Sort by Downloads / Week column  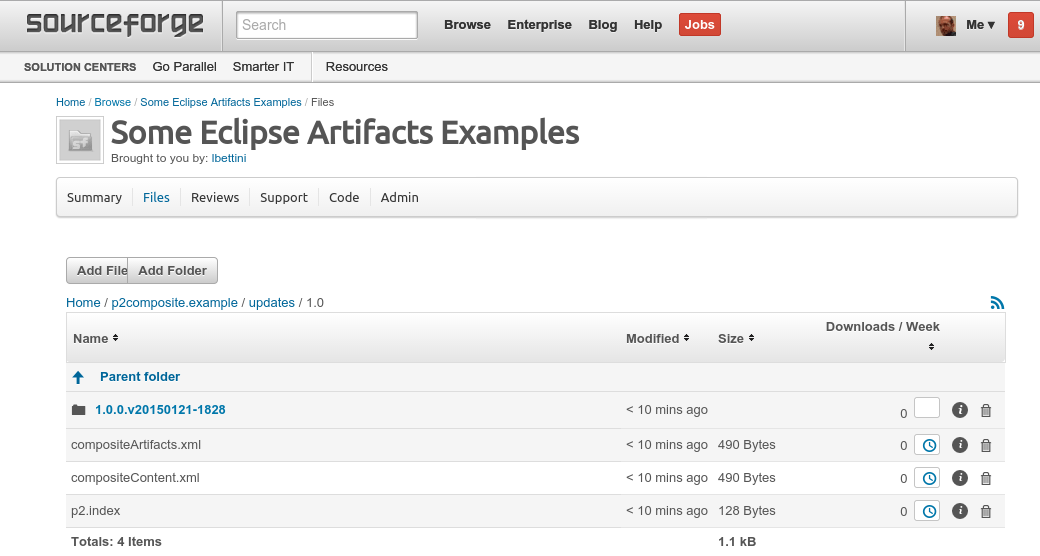(882, 335)
